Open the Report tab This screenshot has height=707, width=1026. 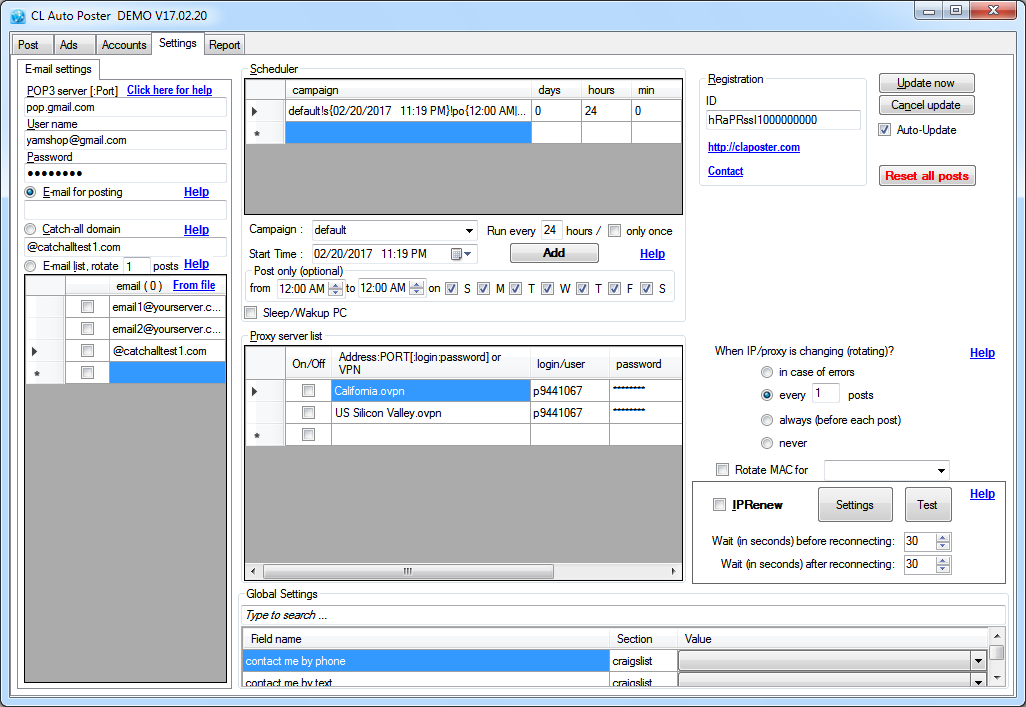(224, 45)
